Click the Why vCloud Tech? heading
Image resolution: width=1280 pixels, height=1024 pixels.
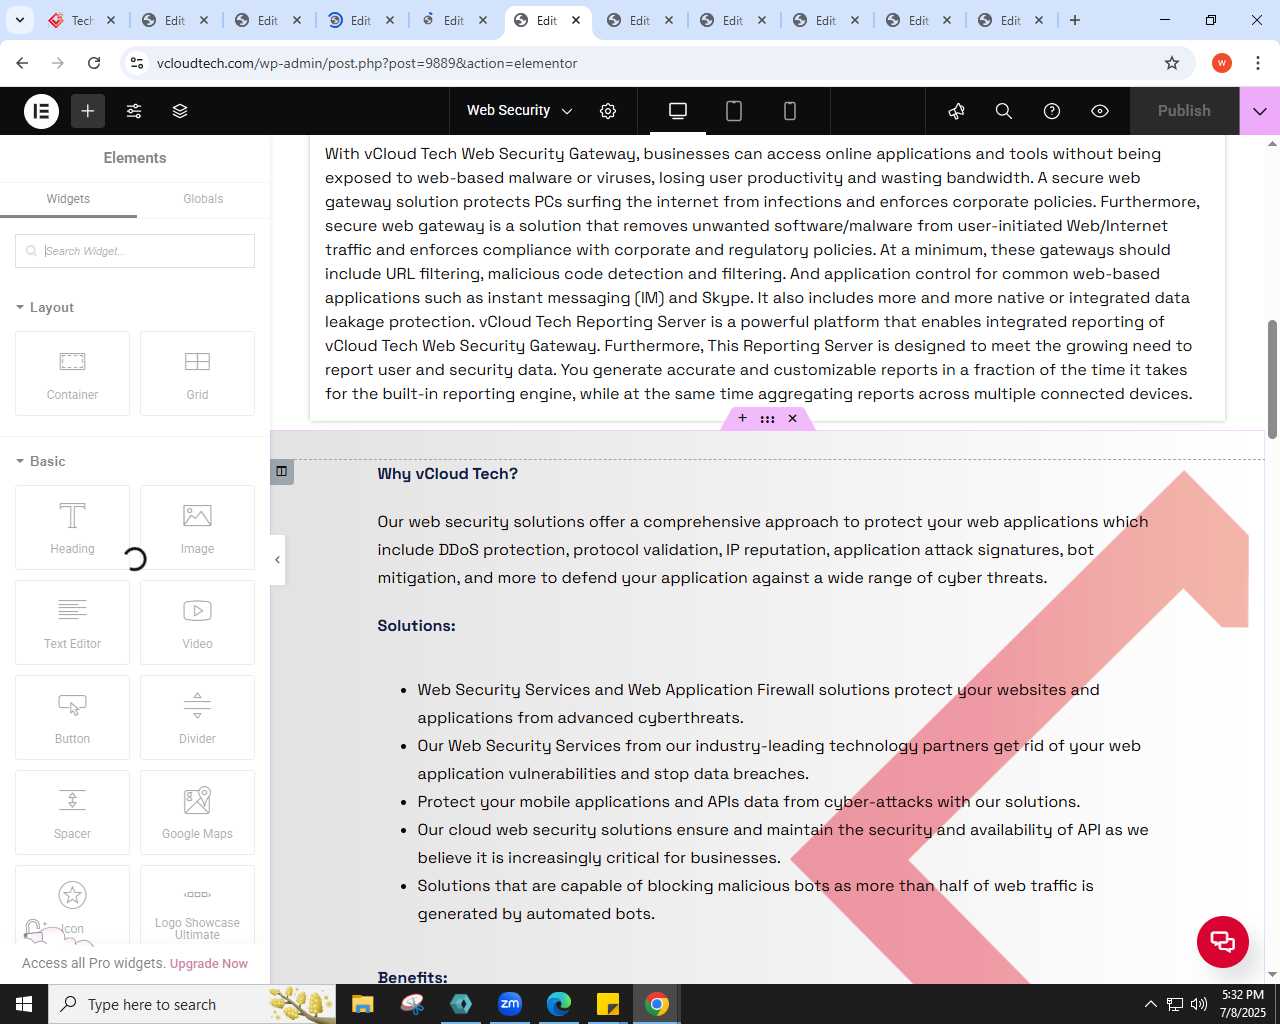click(447, 474)
